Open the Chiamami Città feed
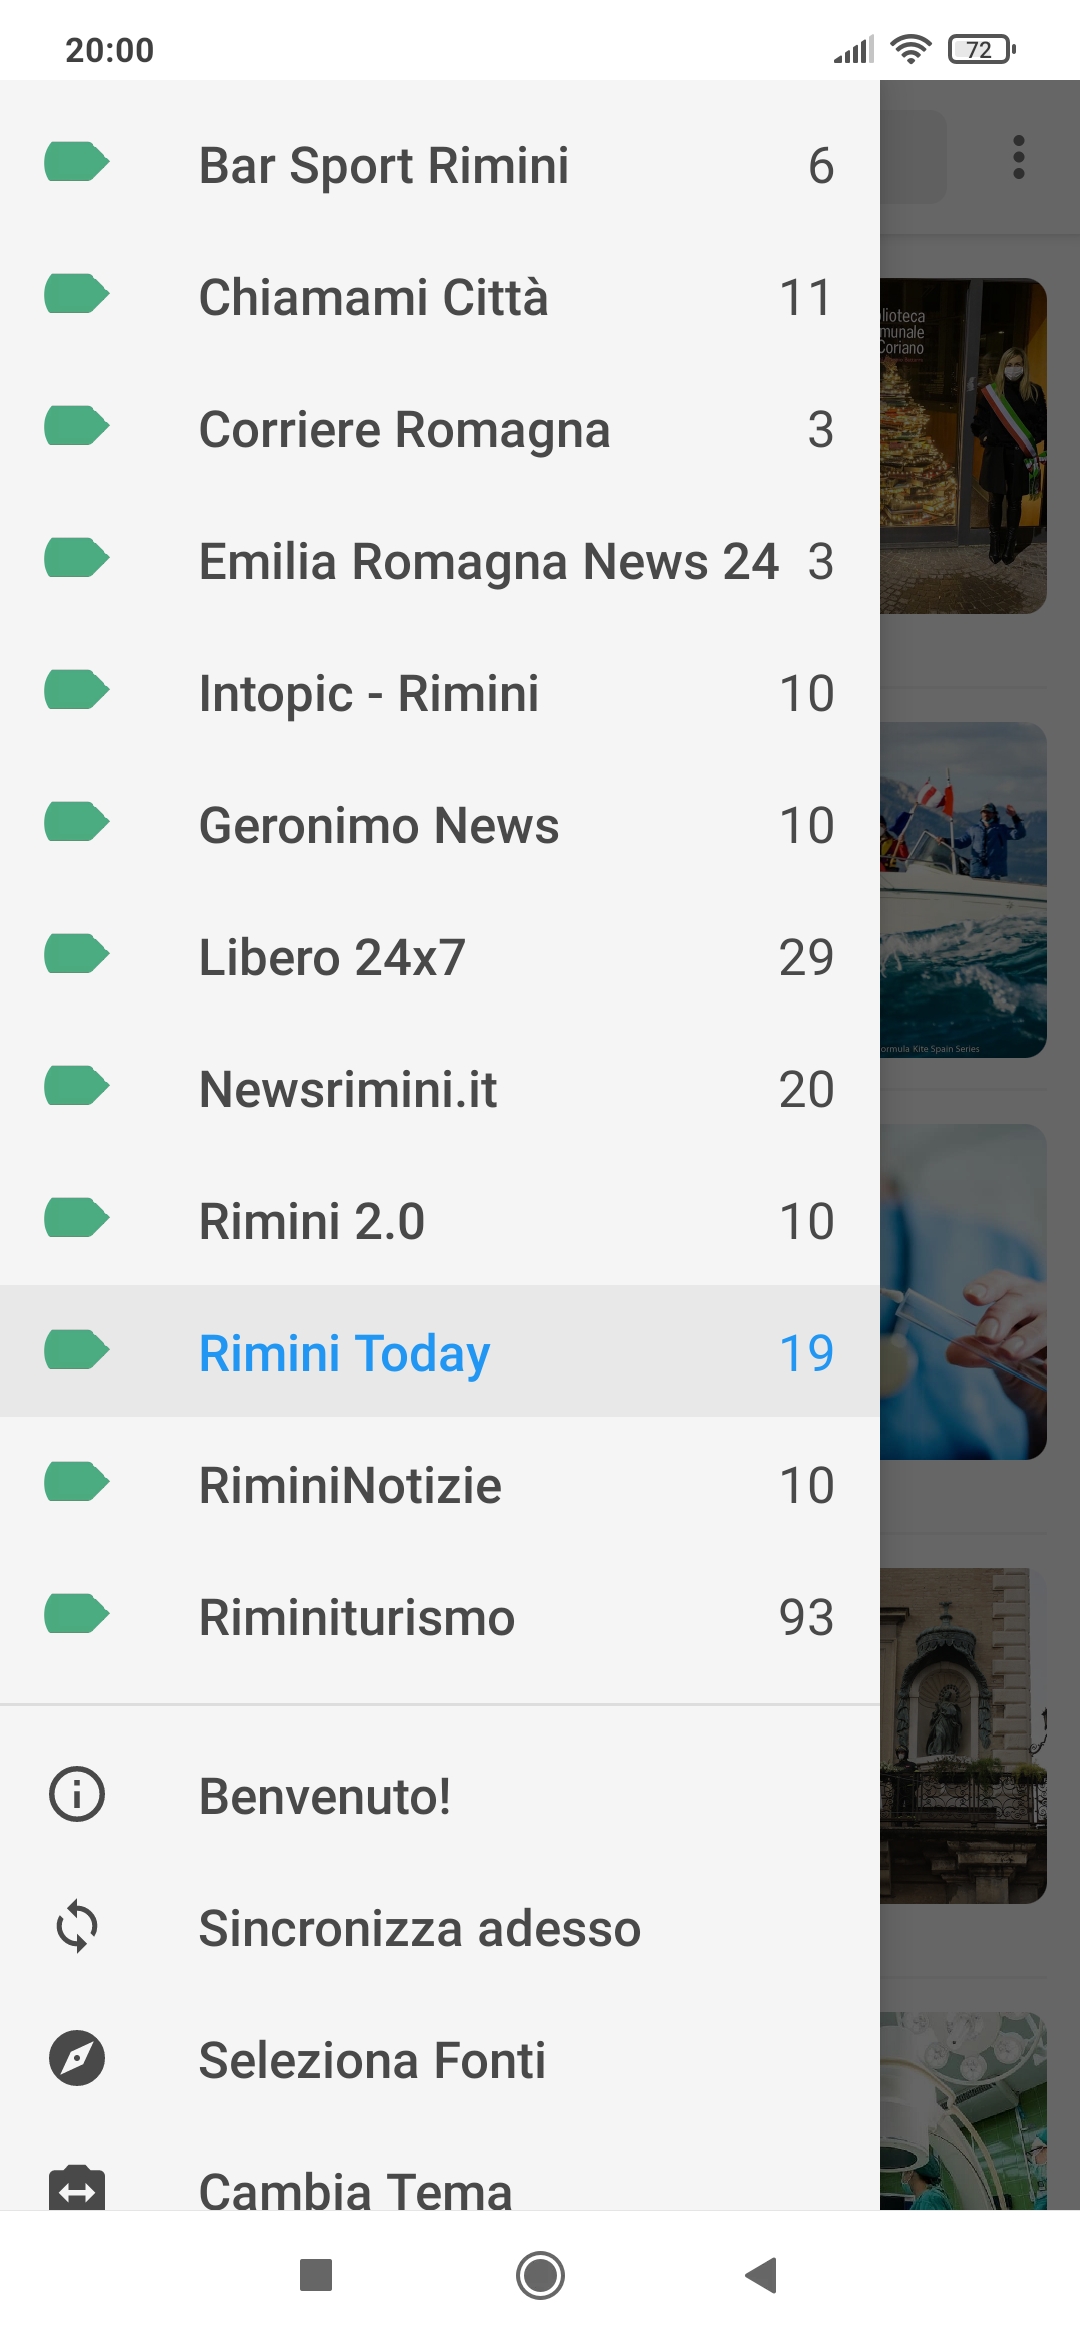Viewport: 1080px width, 2340px height. point(440,297)
